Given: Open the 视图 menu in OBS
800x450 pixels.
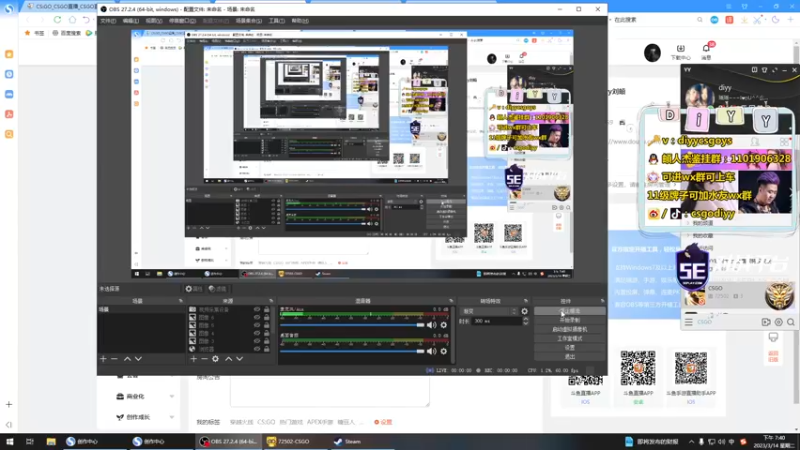Looking at the screenshot, I should (x=154, y=21).
